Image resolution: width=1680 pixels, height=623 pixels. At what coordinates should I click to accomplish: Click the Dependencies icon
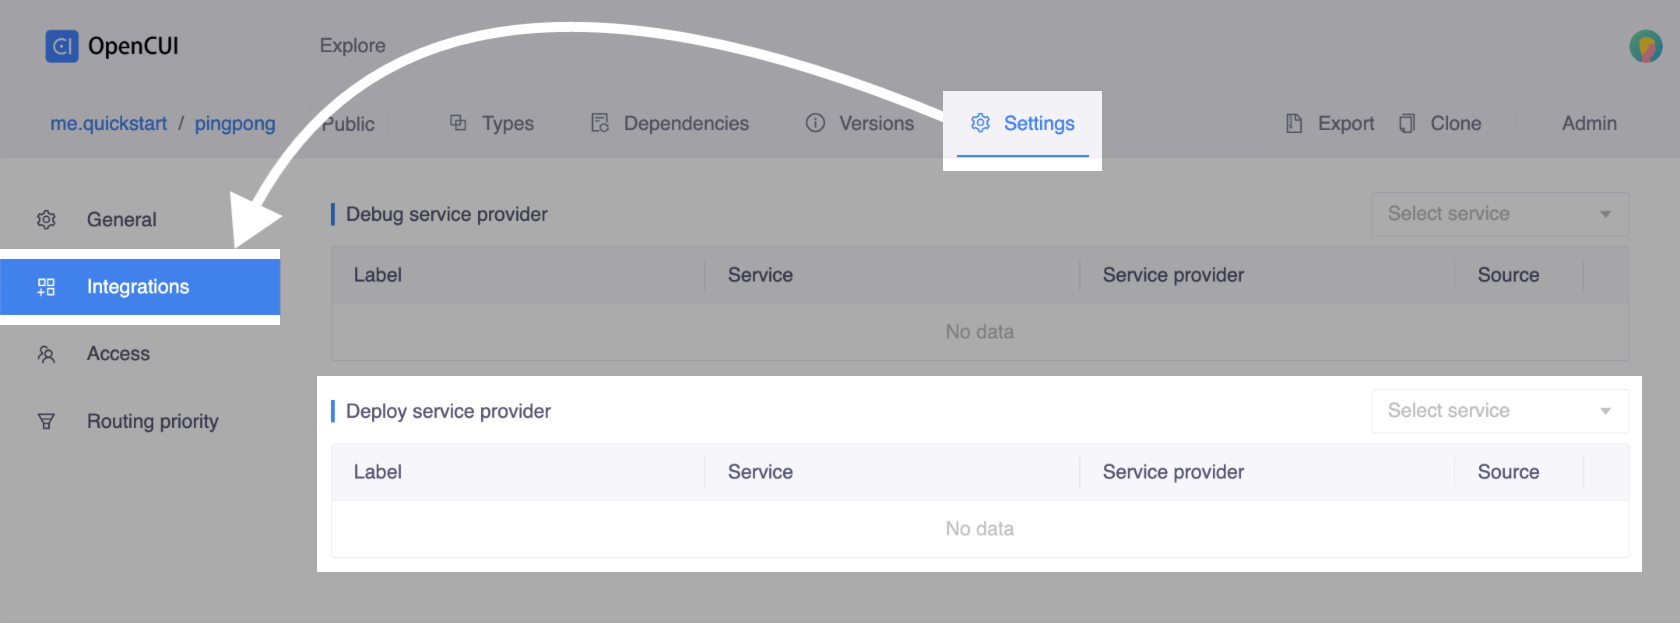point(599,122)
